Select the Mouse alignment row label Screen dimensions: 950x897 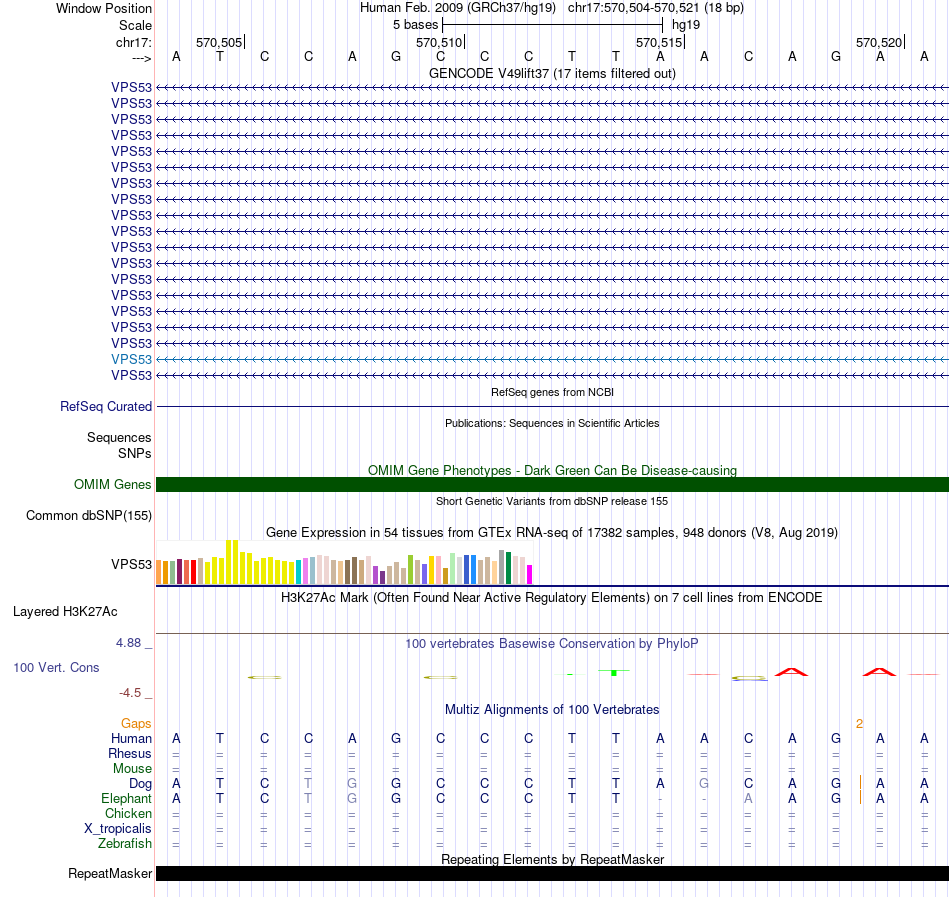132,769
